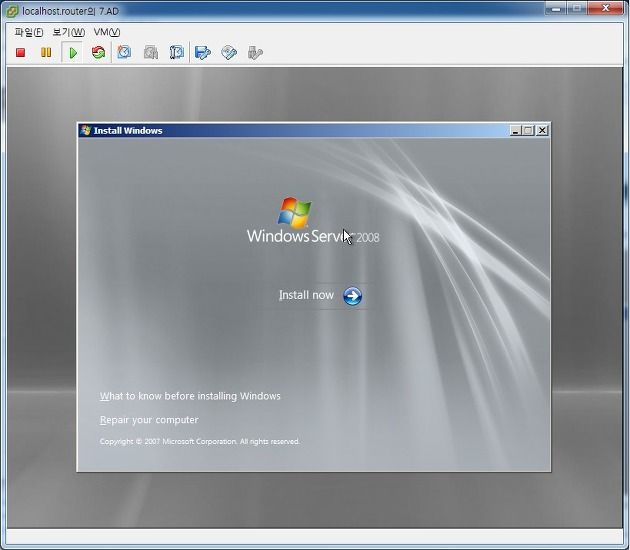Minimize the localhost.router console window

(x=556, y=8)
